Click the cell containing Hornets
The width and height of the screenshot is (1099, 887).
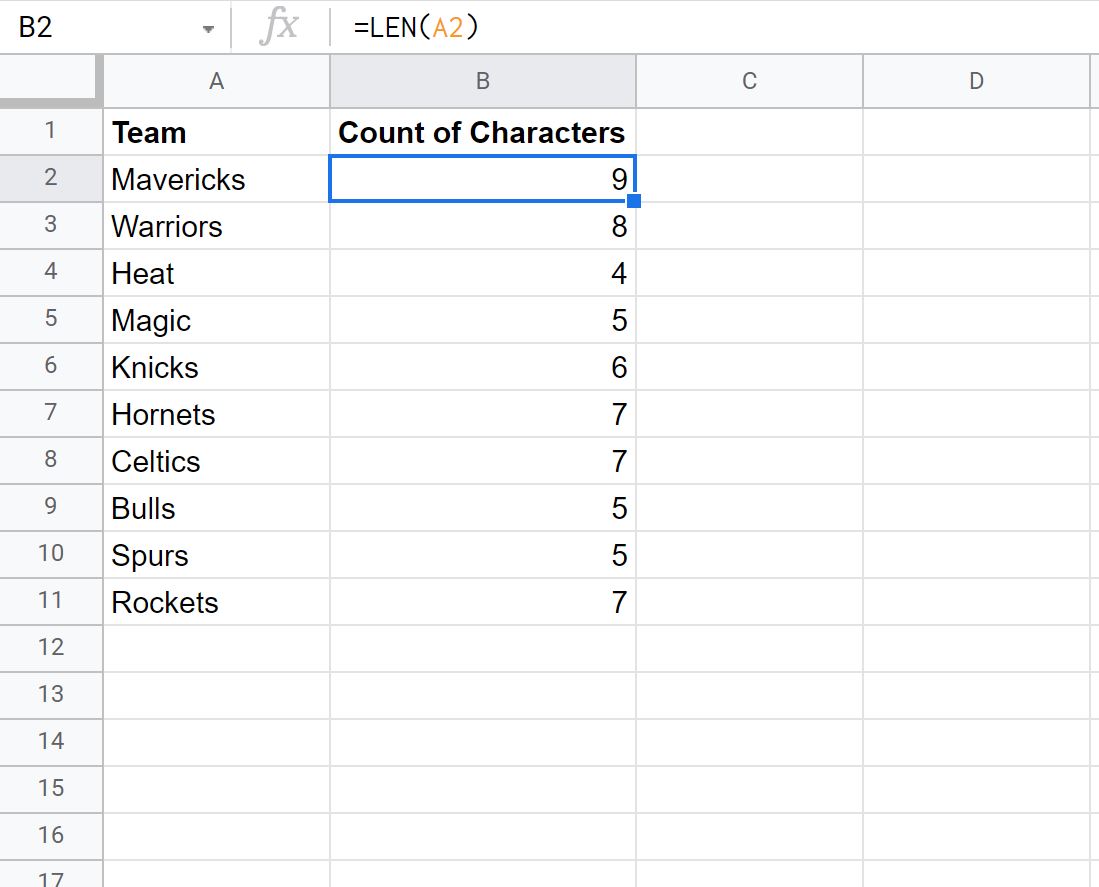[x=216, y=414]
